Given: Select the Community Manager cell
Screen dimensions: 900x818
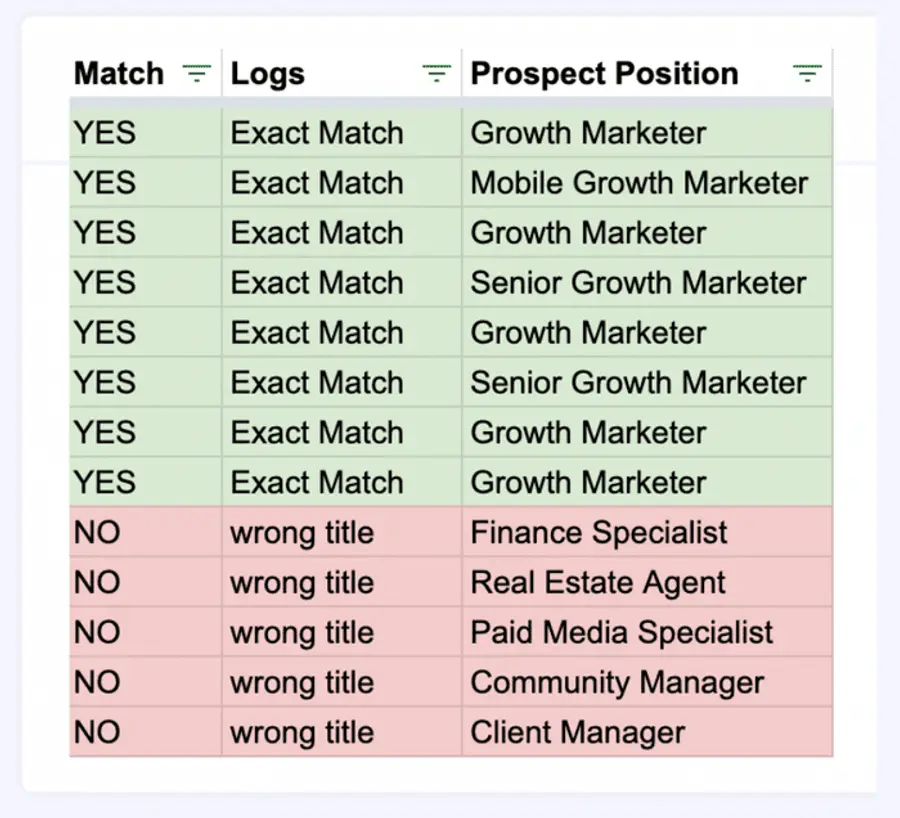Looking at the screenshot, I should coord(647,682).
